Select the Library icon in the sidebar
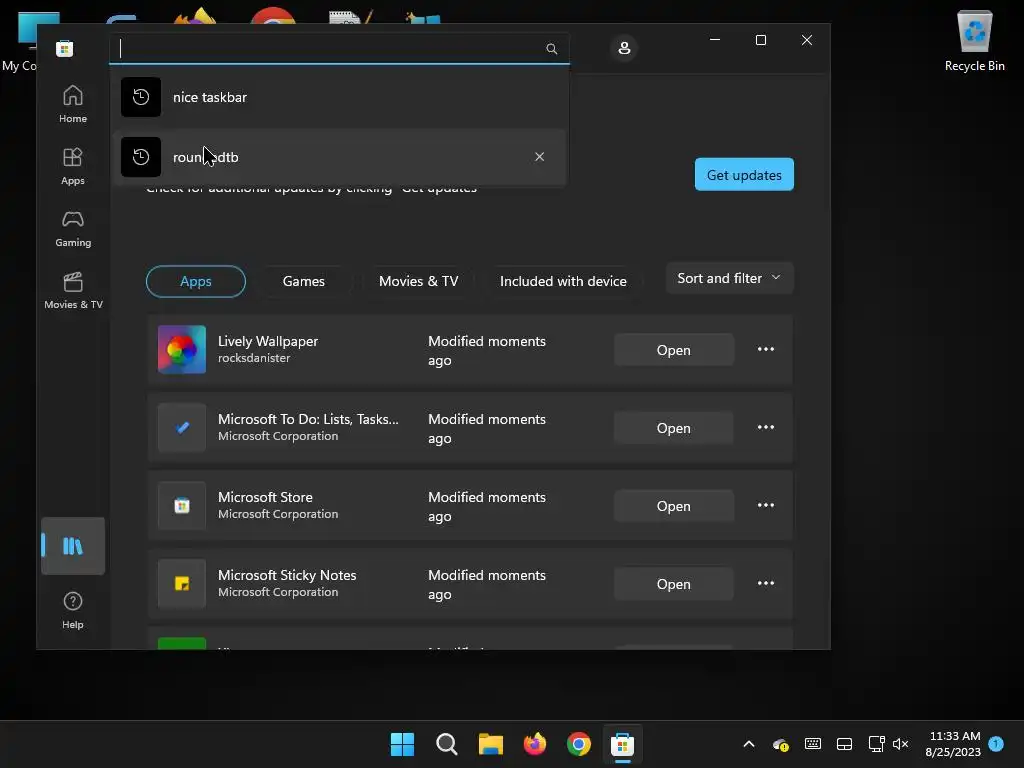 72,546
